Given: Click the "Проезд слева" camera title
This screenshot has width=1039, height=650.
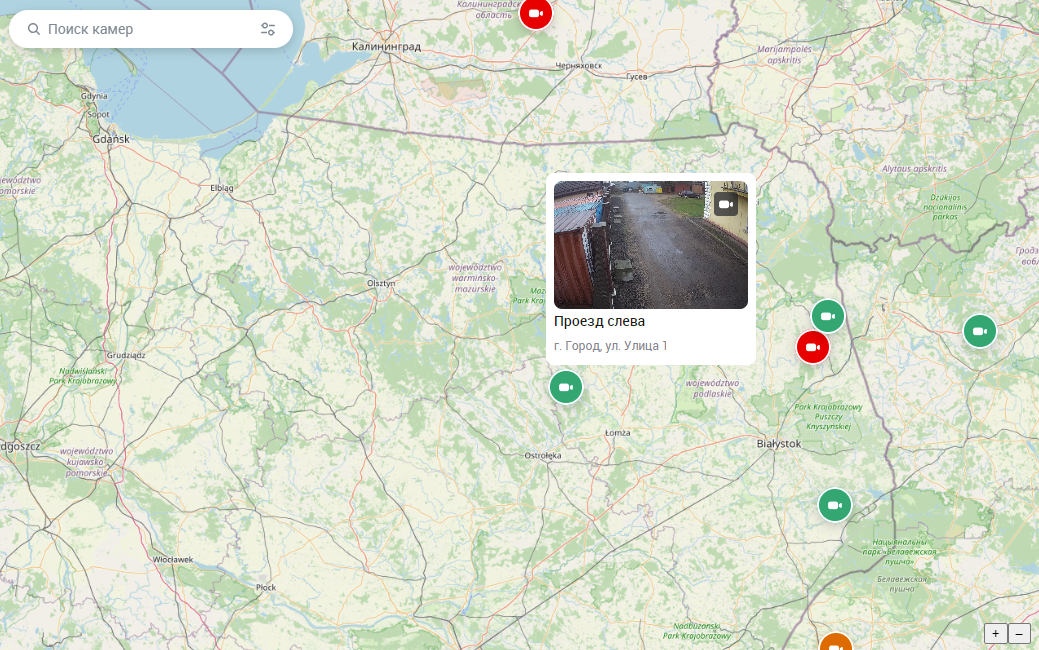Looking at the screenshot, I should [599, 321].
